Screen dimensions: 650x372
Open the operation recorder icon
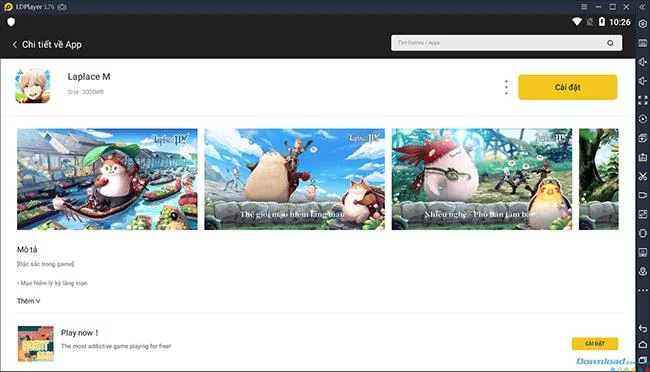pyautogui.click(x=643, y=119)
